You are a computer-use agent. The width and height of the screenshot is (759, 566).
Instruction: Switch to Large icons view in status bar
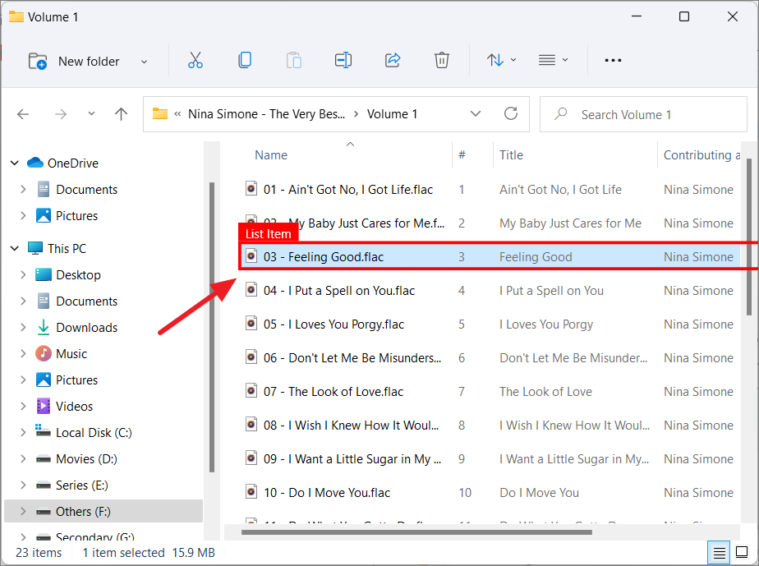click(742, 552)
